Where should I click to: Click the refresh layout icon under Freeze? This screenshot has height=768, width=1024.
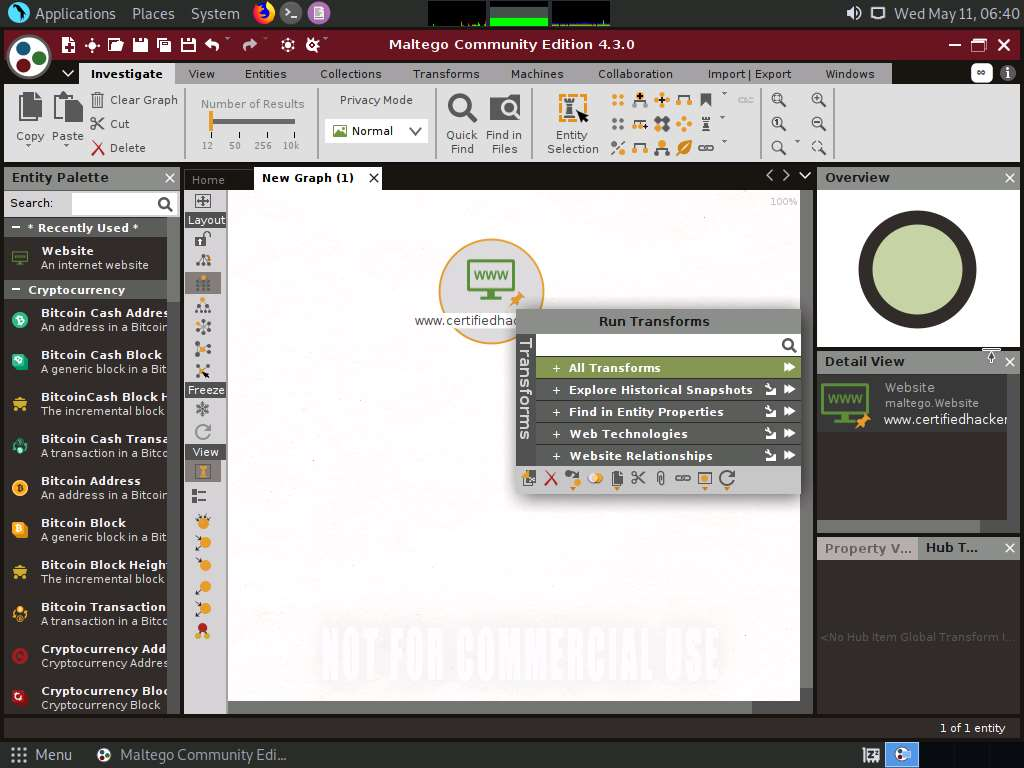pos(203,432)
